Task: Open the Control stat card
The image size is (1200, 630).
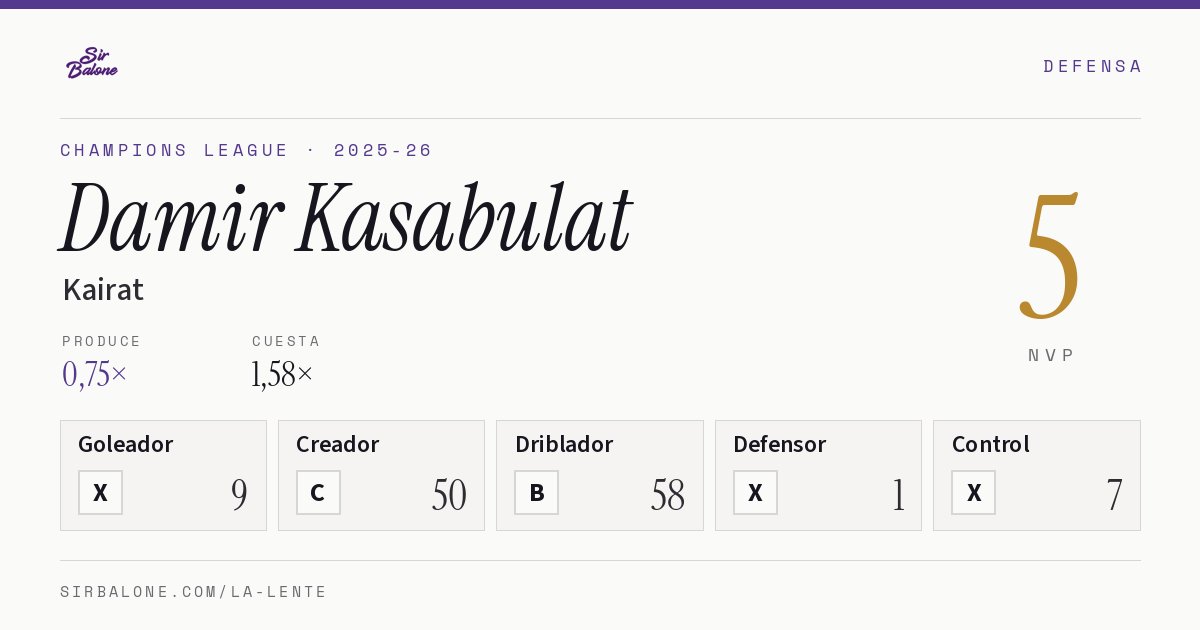Action: tap(1037, 475)
